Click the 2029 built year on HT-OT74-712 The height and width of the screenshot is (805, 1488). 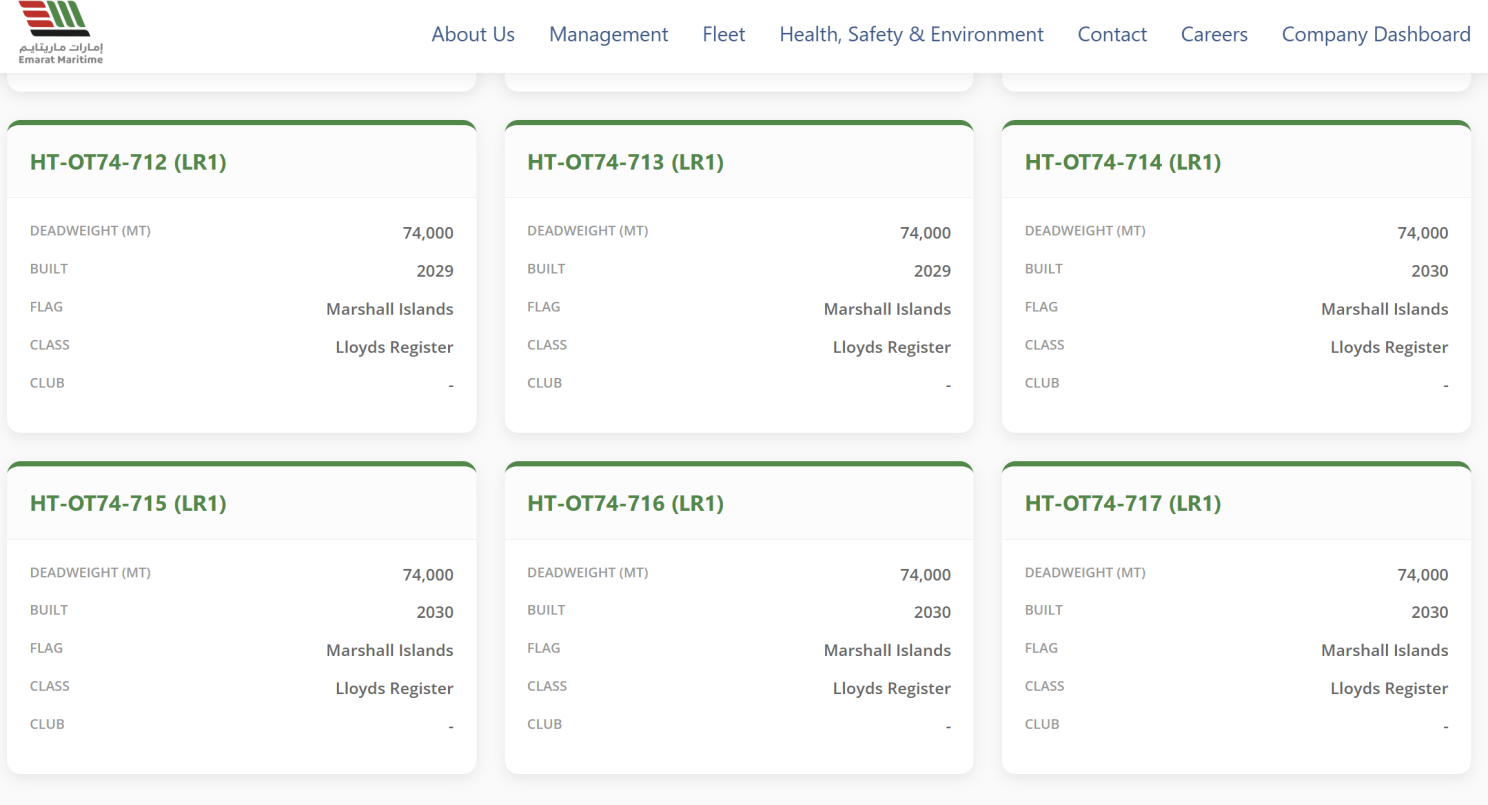click(x=435, y=271)
